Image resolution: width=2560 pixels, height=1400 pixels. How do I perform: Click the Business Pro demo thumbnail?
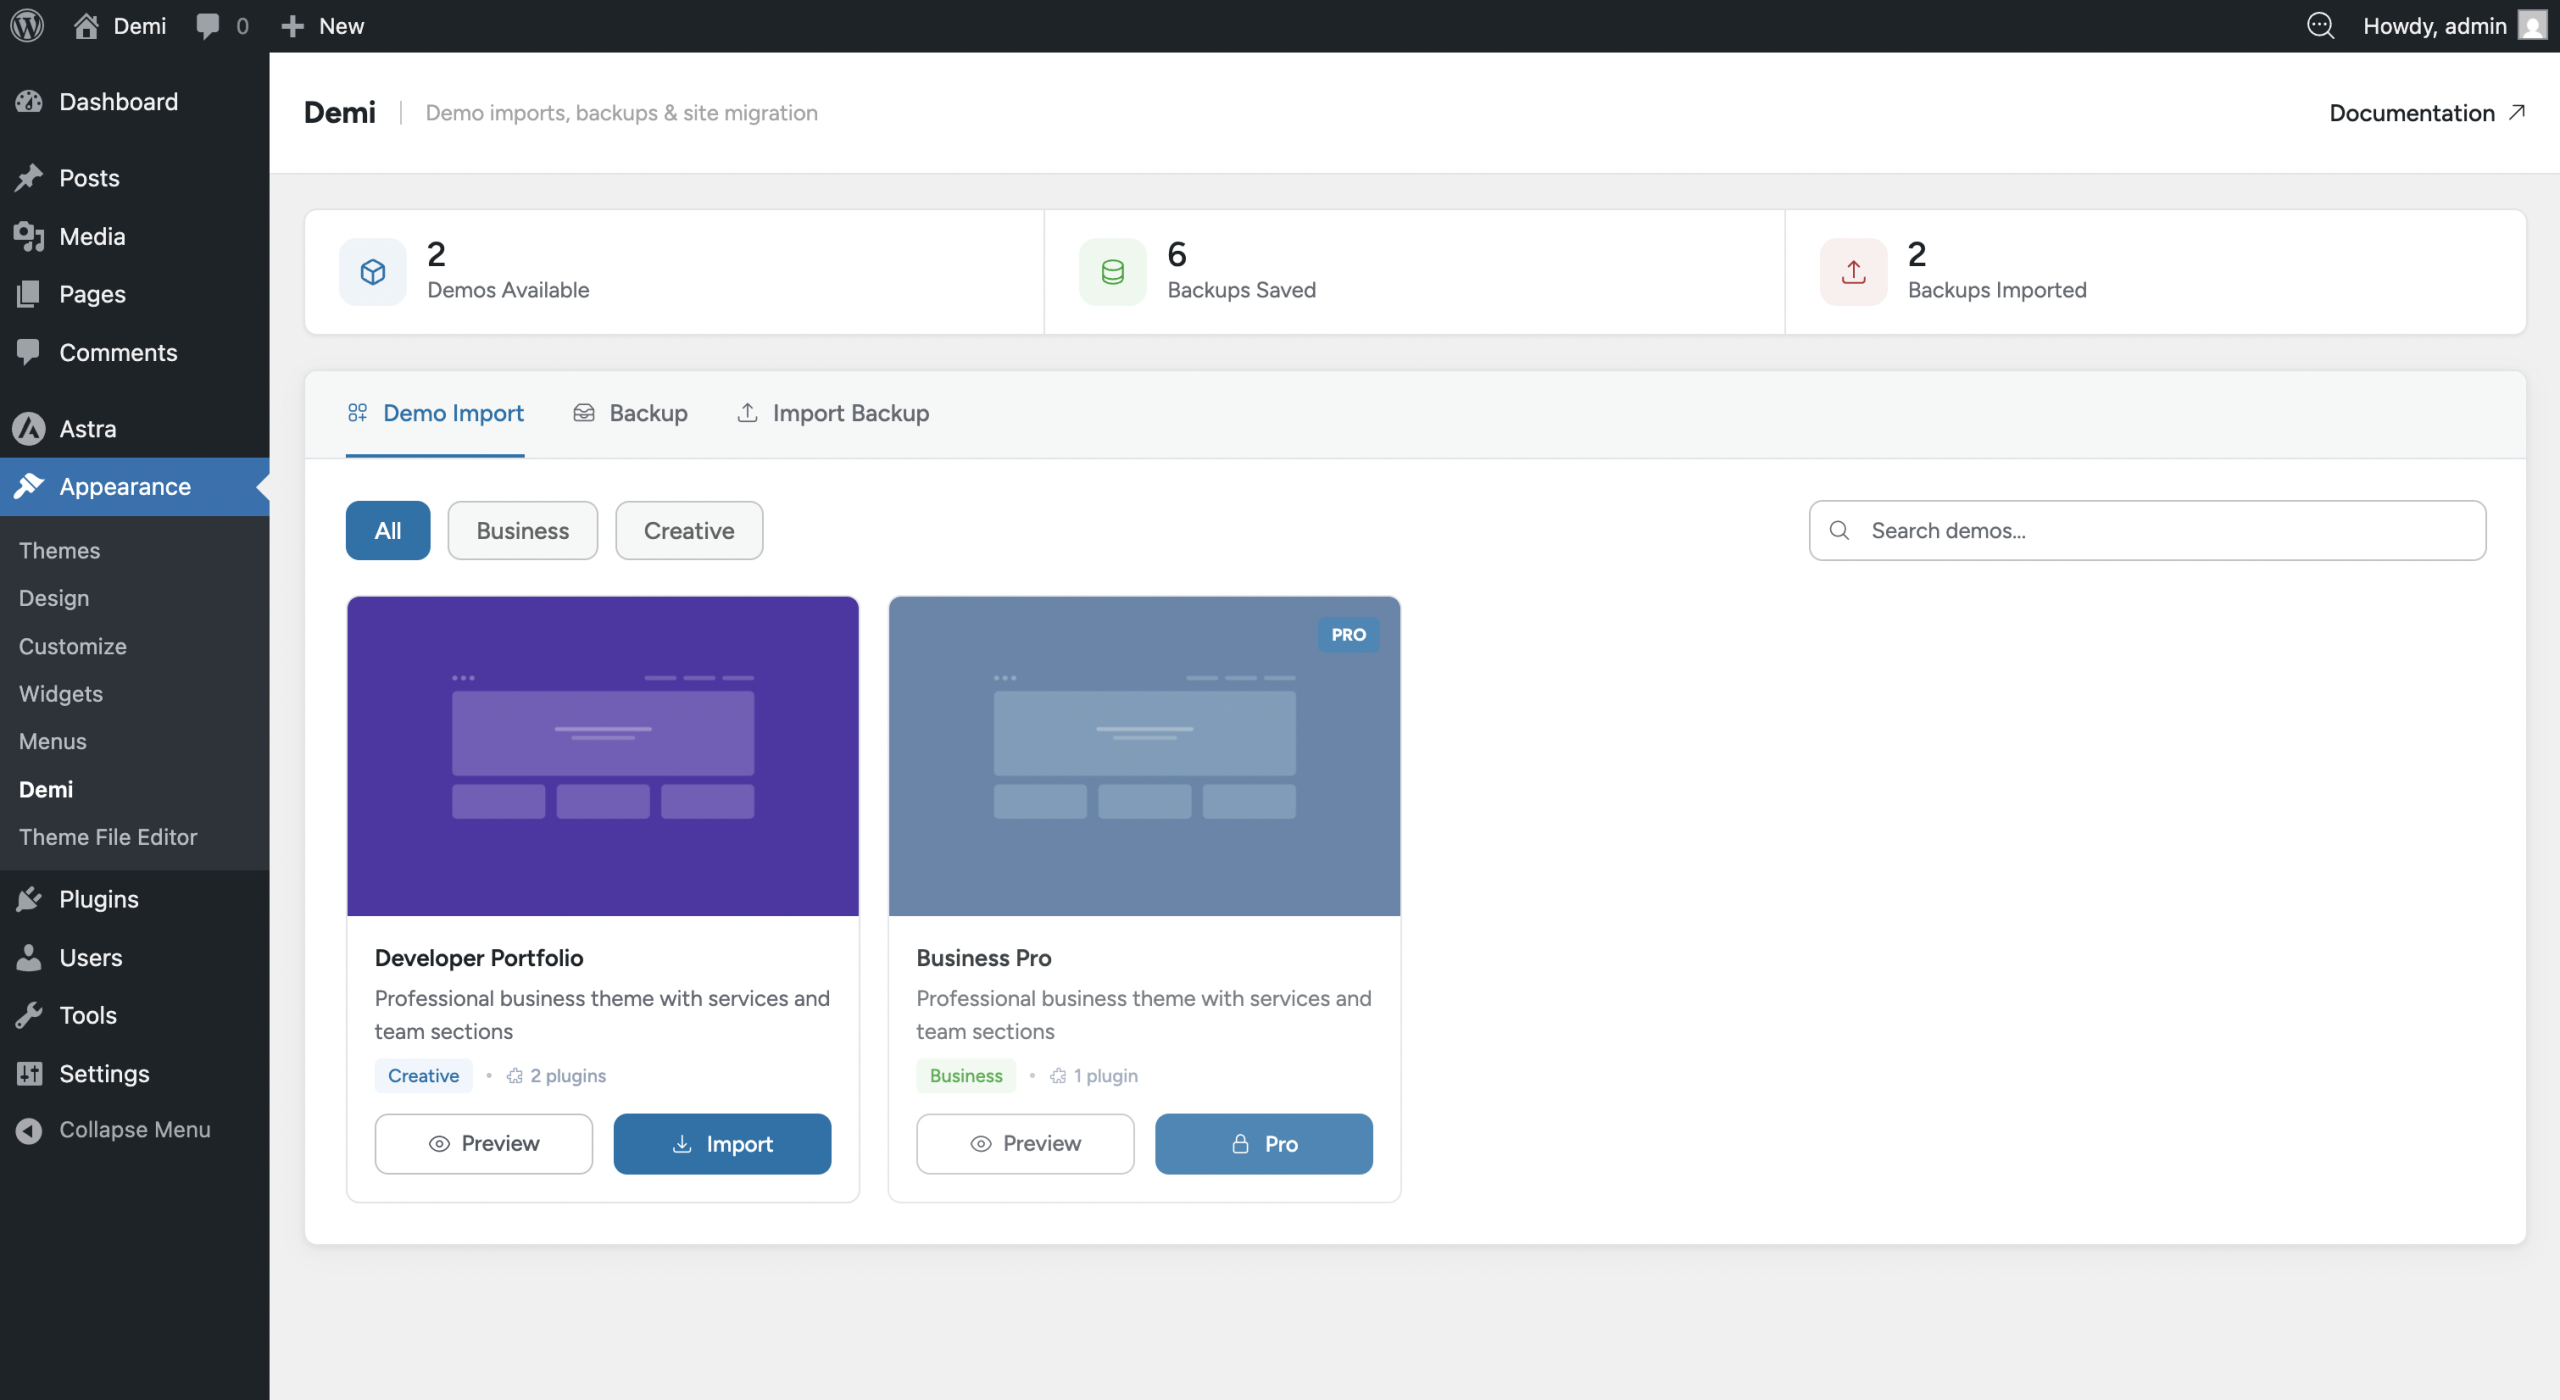coord(1144,756)
